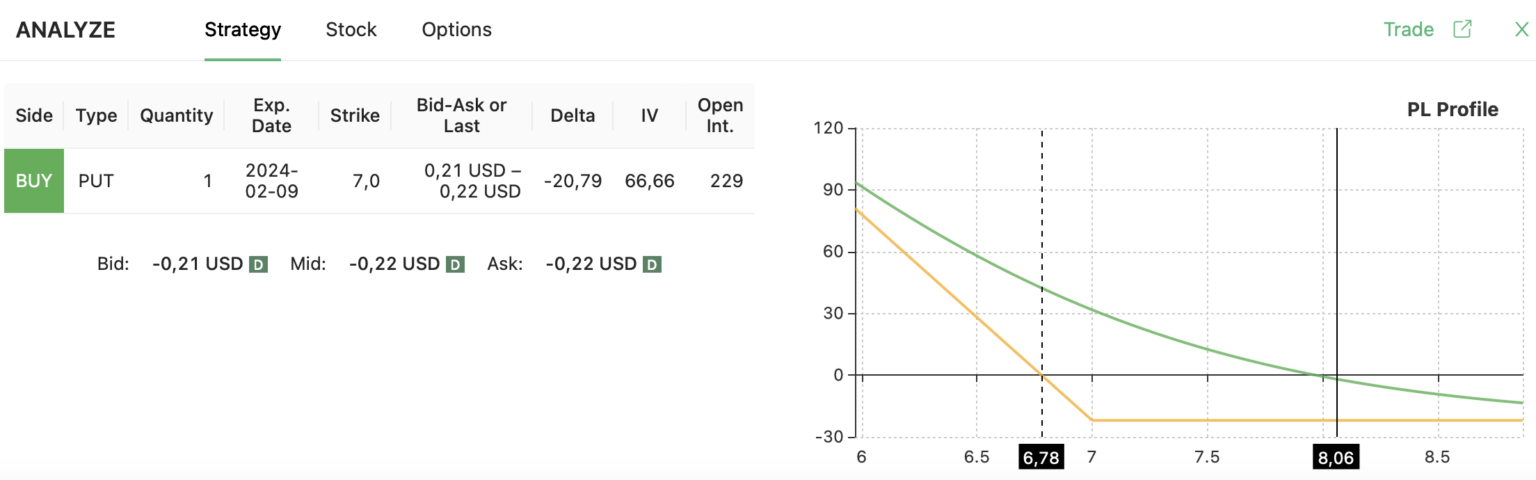Click the 8,06 current price marker
The image size is (1536, 480).
pyautogui.click(x=1336, y=457)
